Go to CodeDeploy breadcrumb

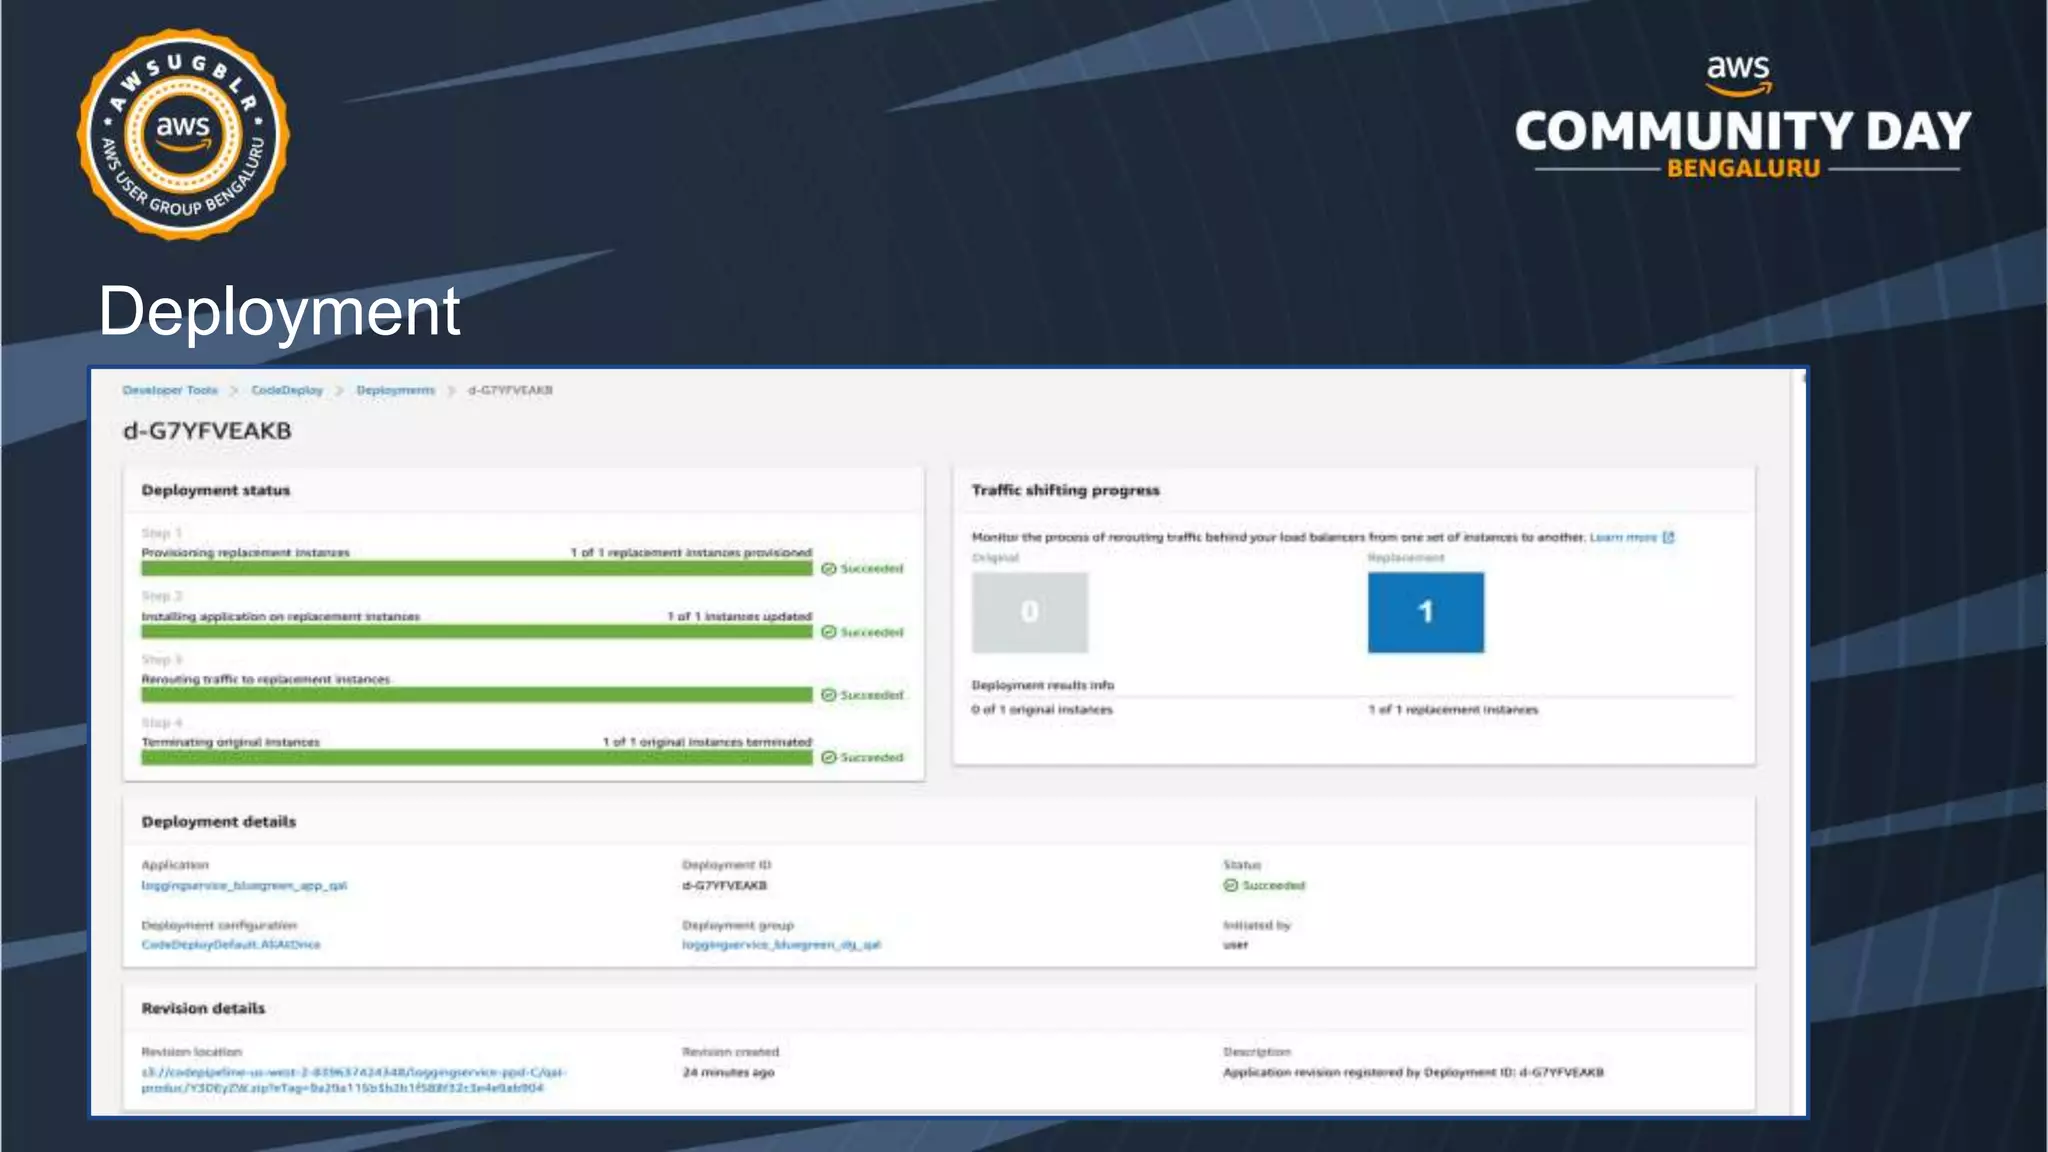pos(287,390)
